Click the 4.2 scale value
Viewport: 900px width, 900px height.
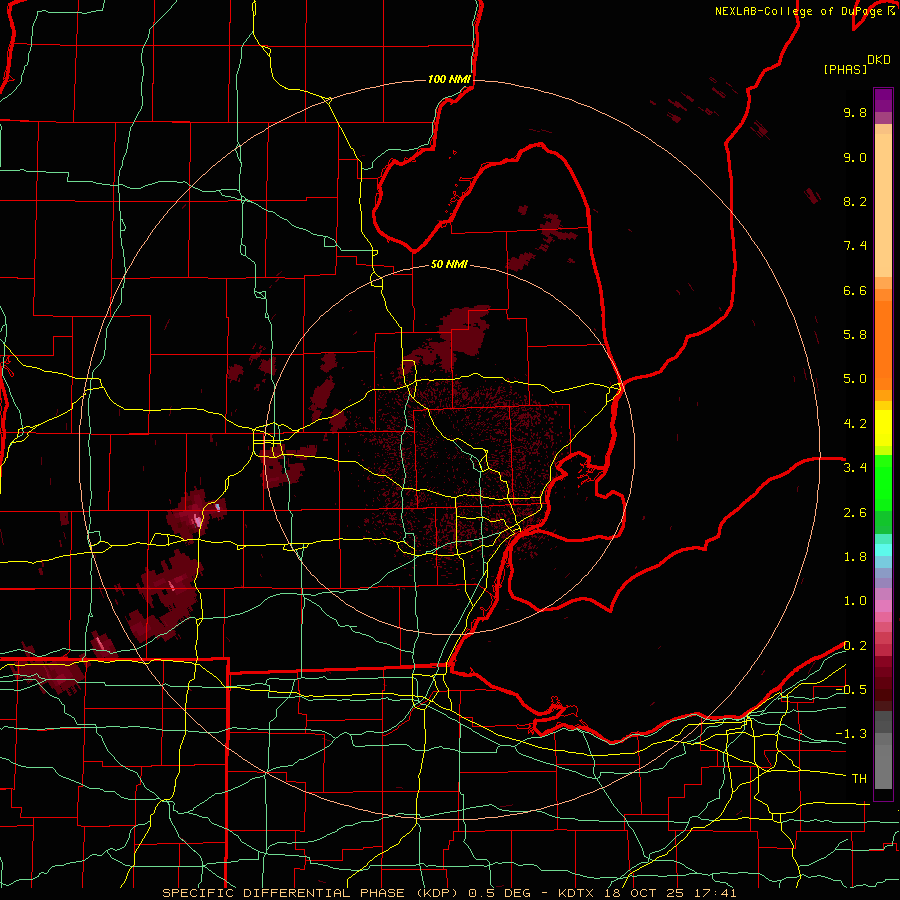click(x=855, y=424)
